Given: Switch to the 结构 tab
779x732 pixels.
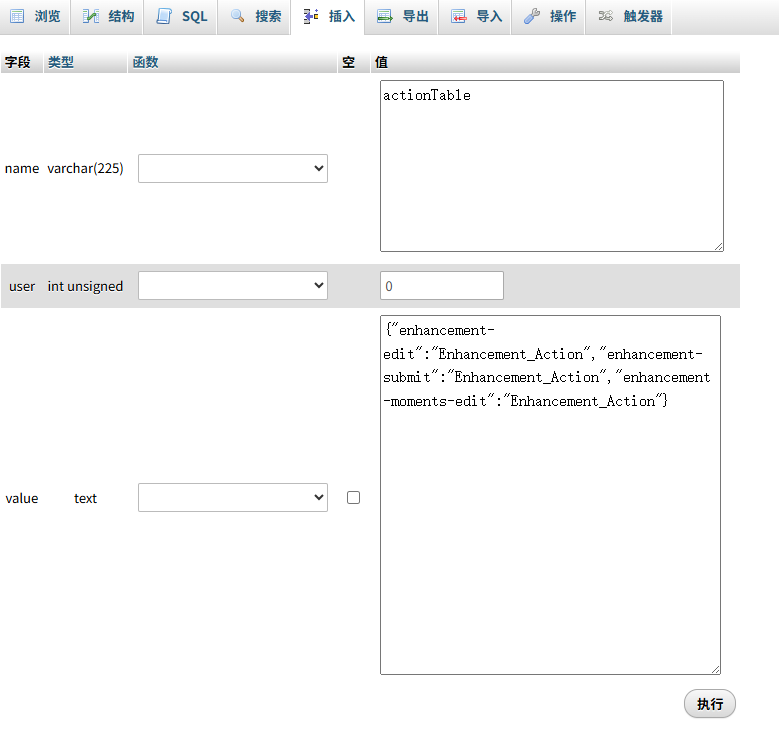Looking at the screenshot, I should [x=121, y=17].
